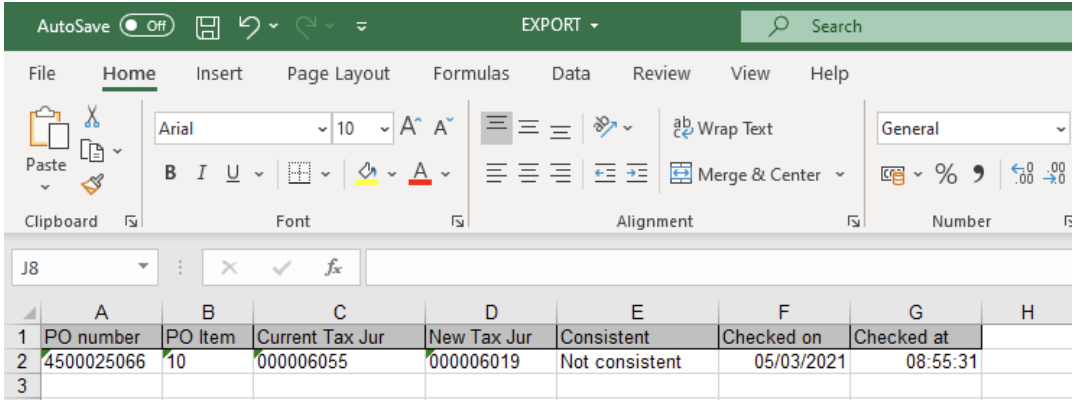The width and height of the screenshot is (1078, 404).
Task: Click the Percent Style icon
Action: coord(945,174)
